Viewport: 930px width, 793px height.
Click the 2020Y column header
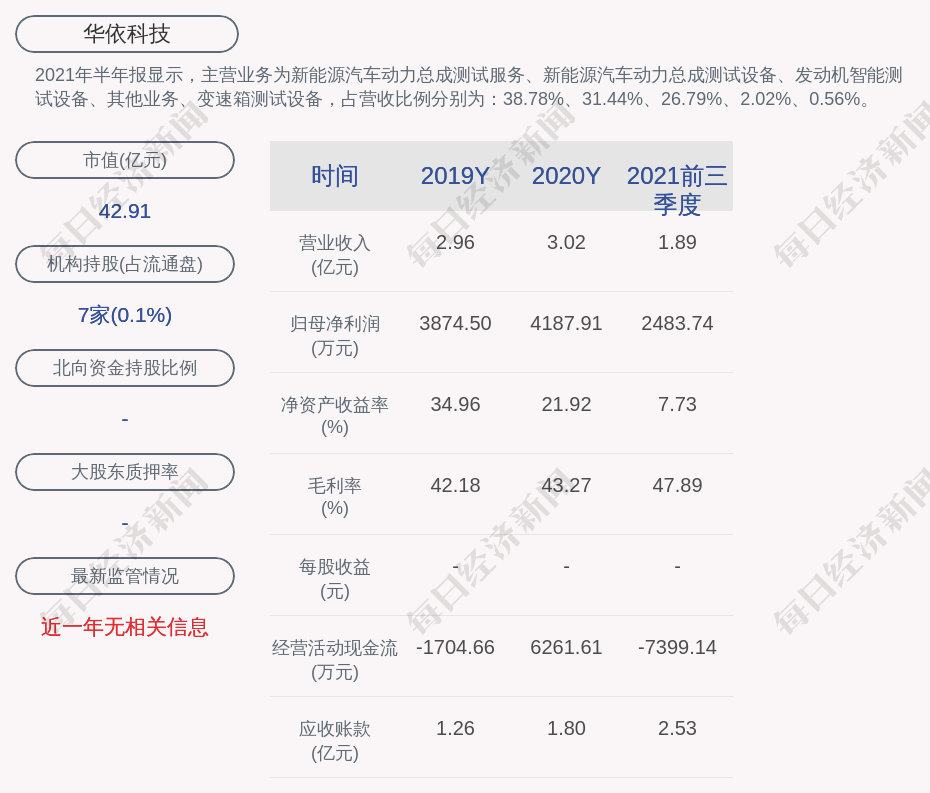click(566, 176)
